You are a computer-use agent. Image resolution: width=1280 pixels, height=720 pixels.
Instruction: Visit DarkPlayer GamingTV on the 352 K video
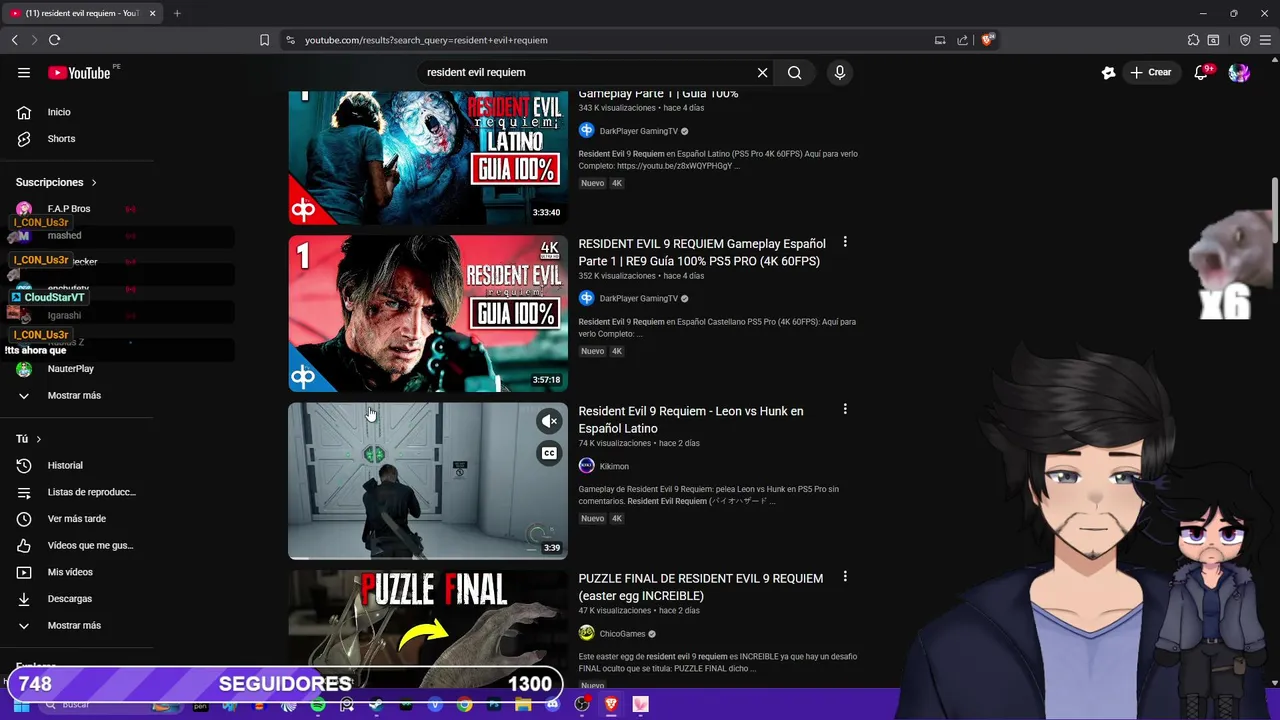tap(638, 298)
